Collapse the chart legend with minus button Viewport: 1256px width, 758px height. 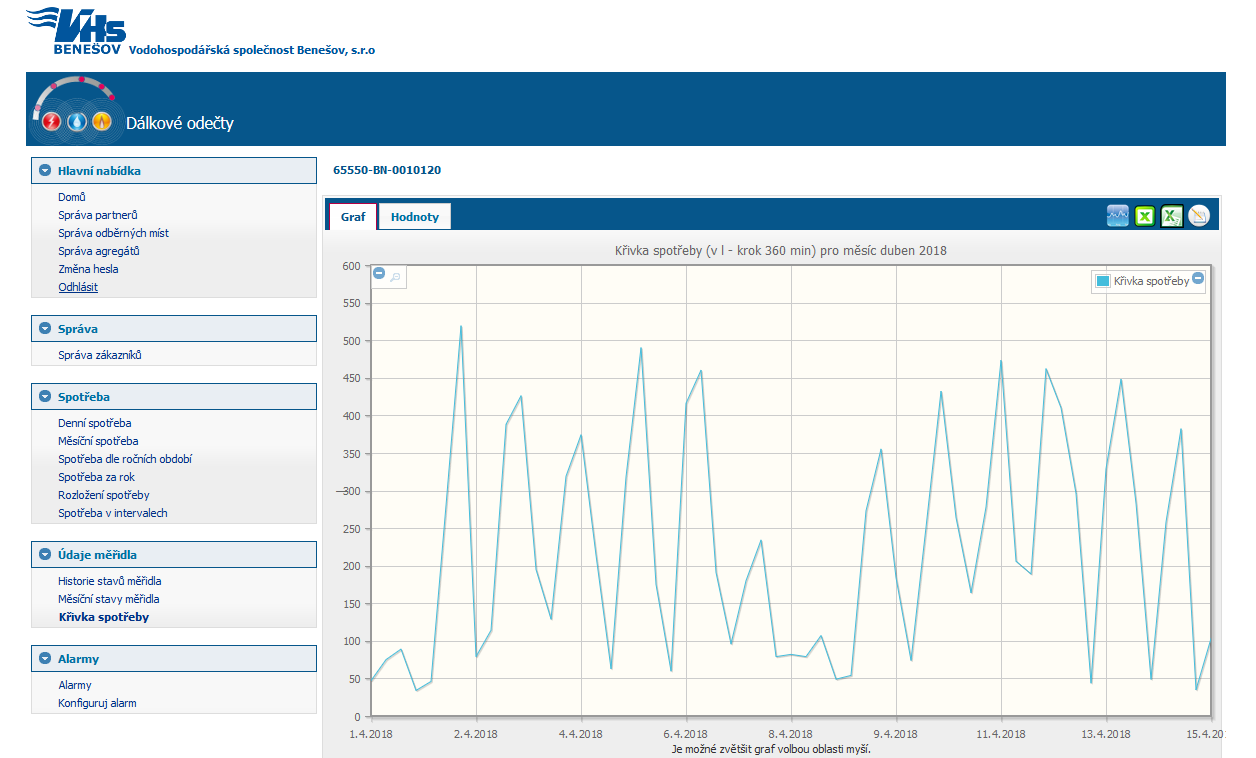(1198, 278)
